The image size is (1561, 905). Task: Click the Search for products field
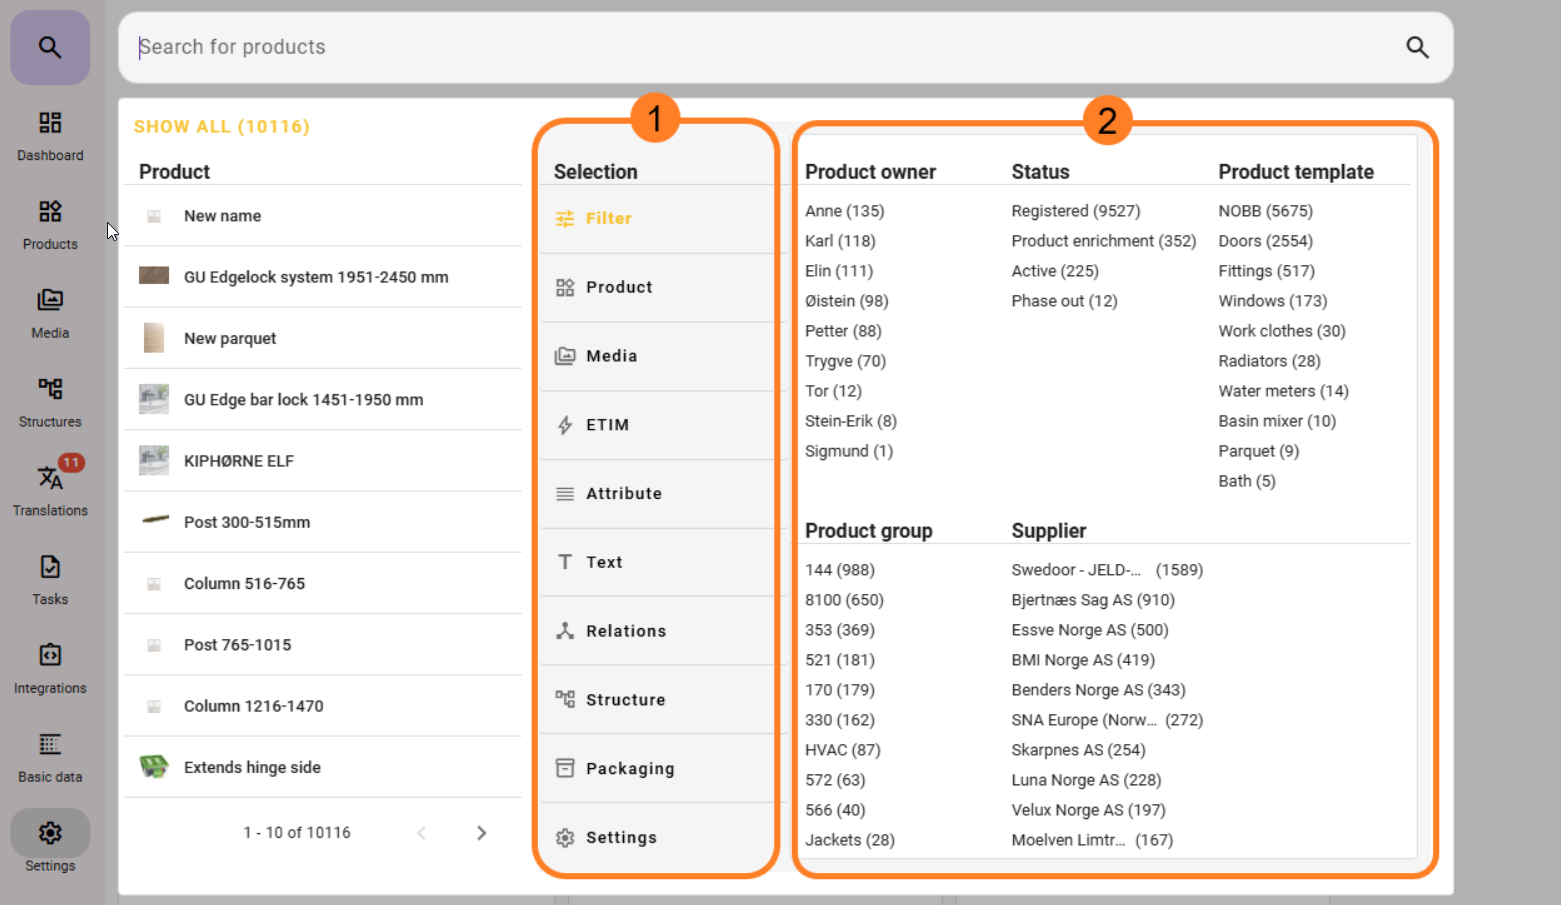760,47
